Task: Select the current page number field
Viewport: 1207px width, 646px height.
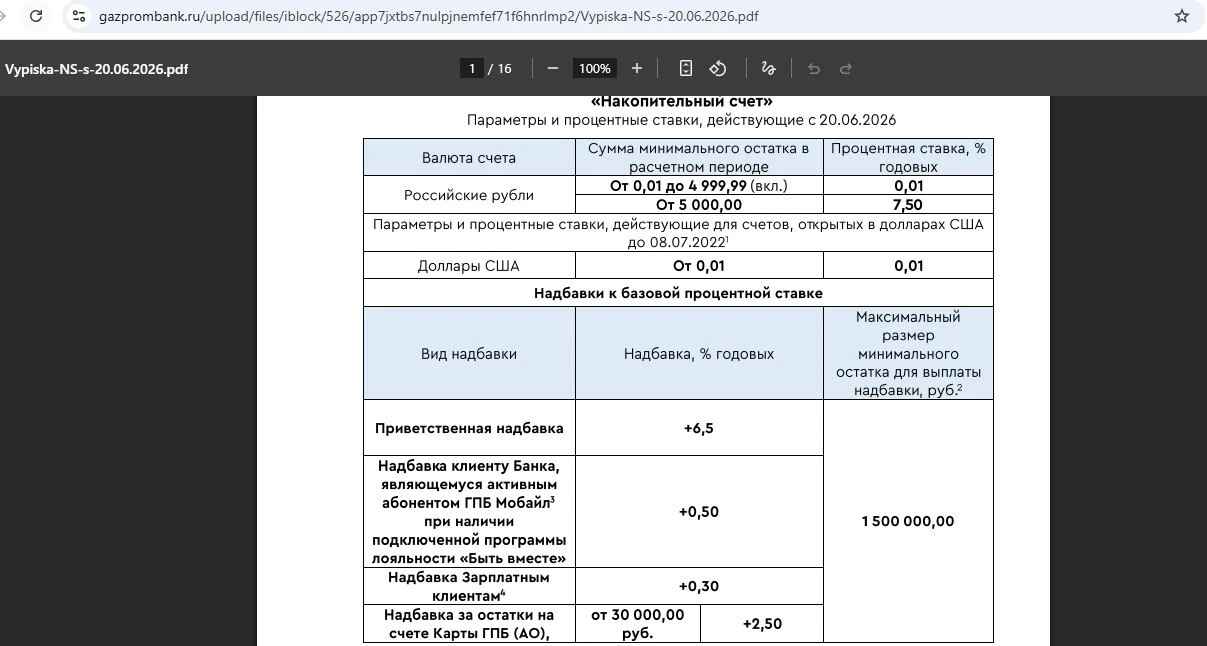Action: (x=471, y=68)
